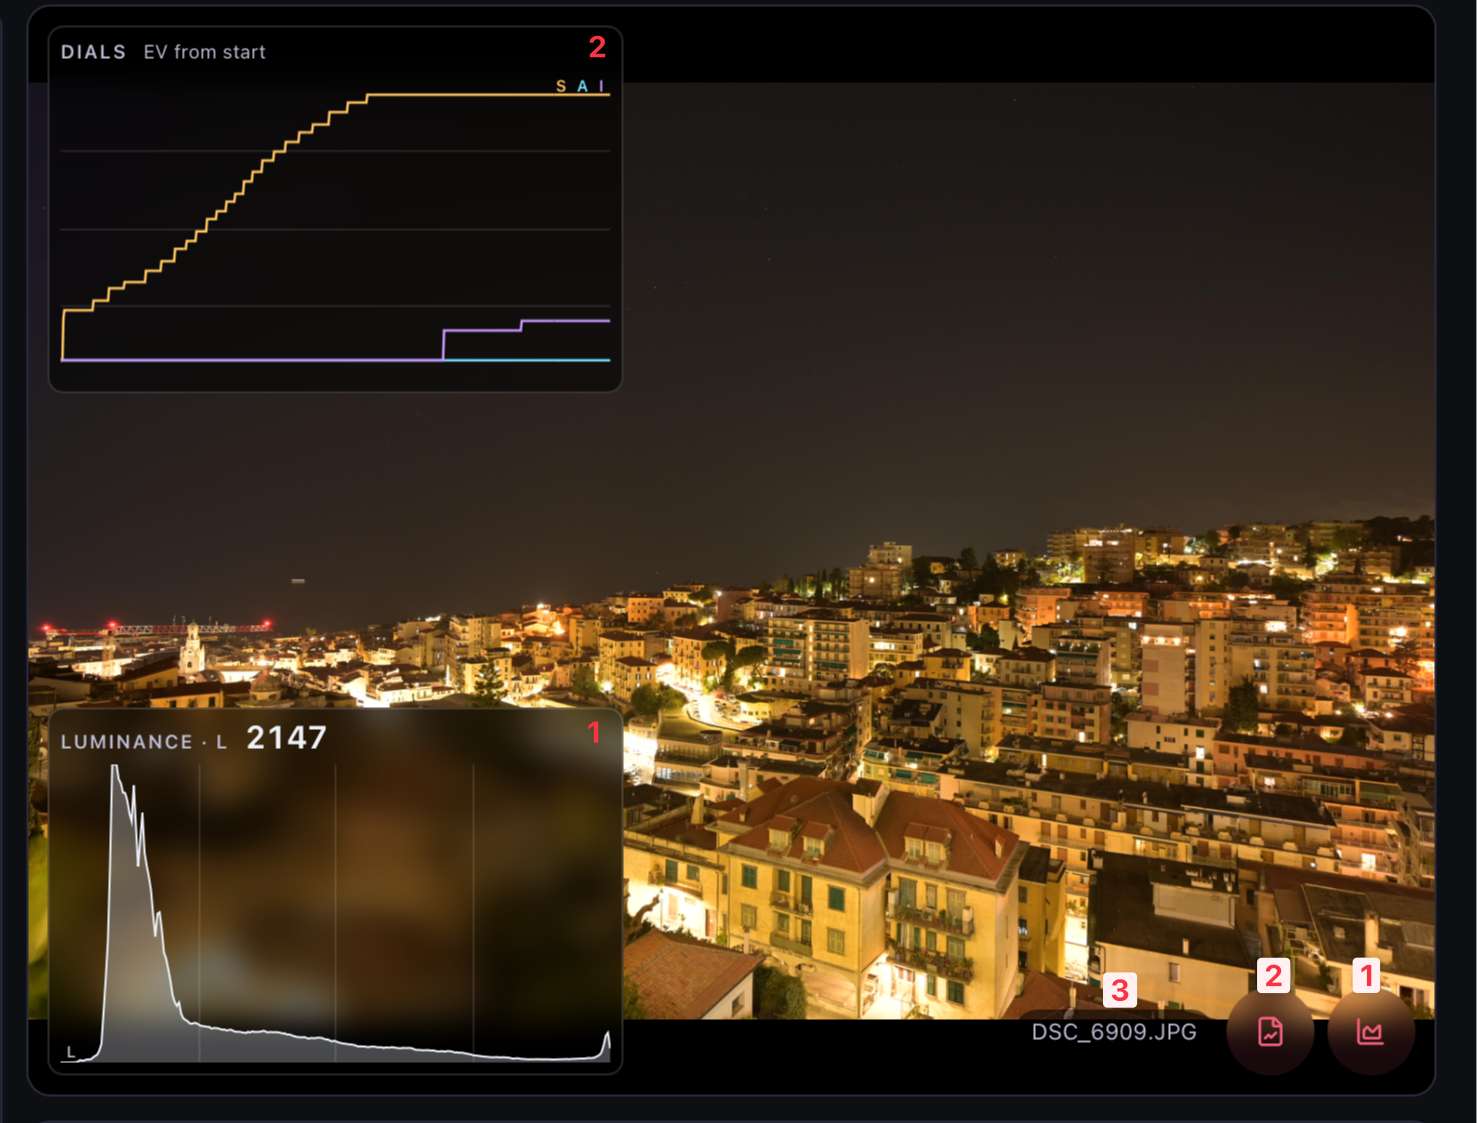1477x1123 pixels.
Task: Click the yellow S legend letter
Action: tap(561, 87)
